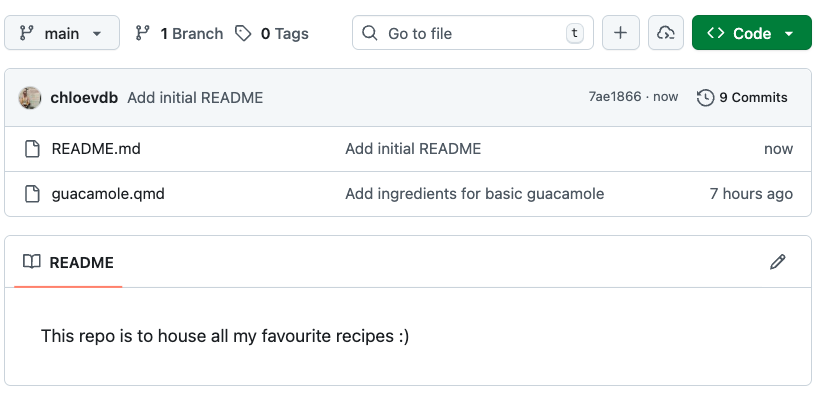
Task: Open commit hash 7ae1866
Action: coord(614,97)
